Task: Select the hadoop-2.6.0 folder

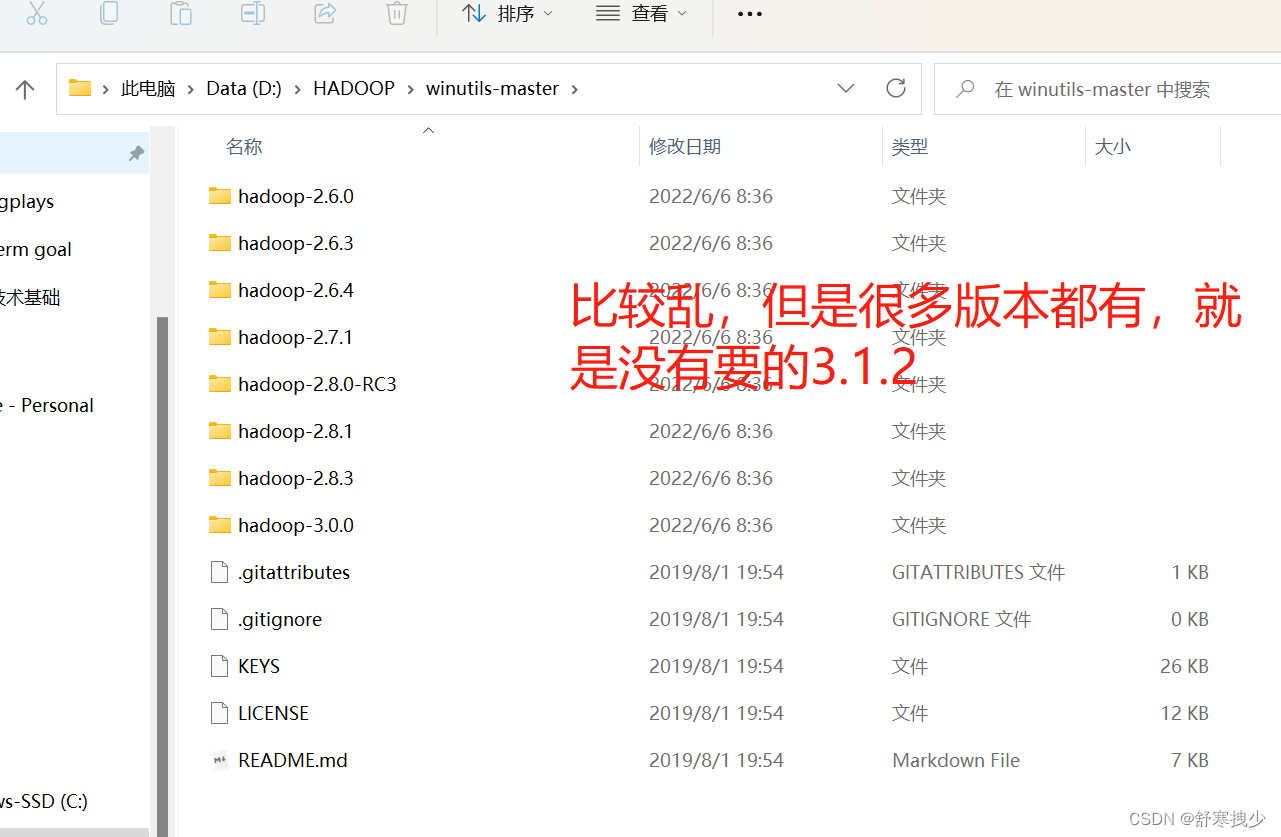Action: (296, 196)
